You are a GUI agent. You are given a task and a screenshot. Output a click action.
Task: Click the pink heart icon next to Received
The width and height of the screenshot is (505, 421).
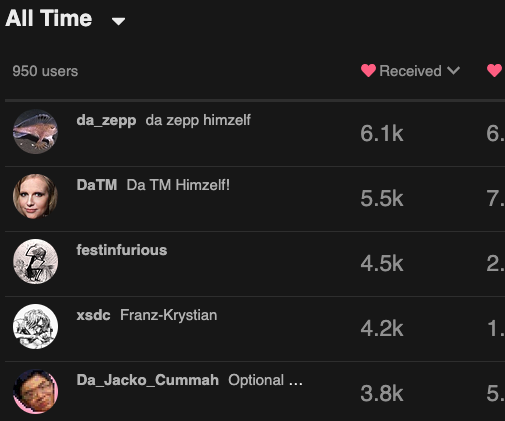point(368,71)
